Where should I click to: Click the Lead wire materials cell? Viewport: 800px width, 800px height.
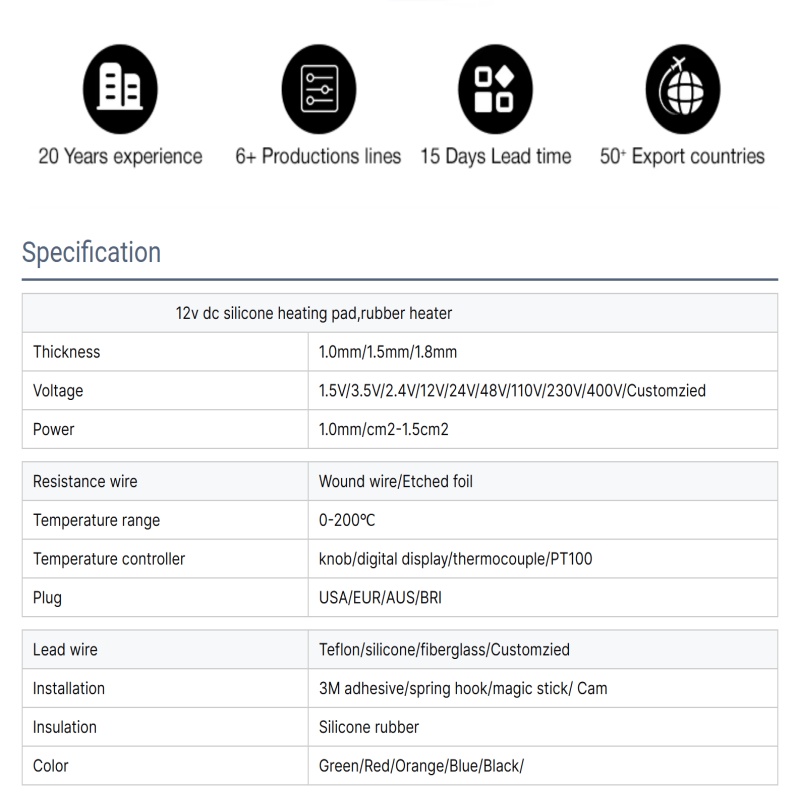tap(444, 650)
